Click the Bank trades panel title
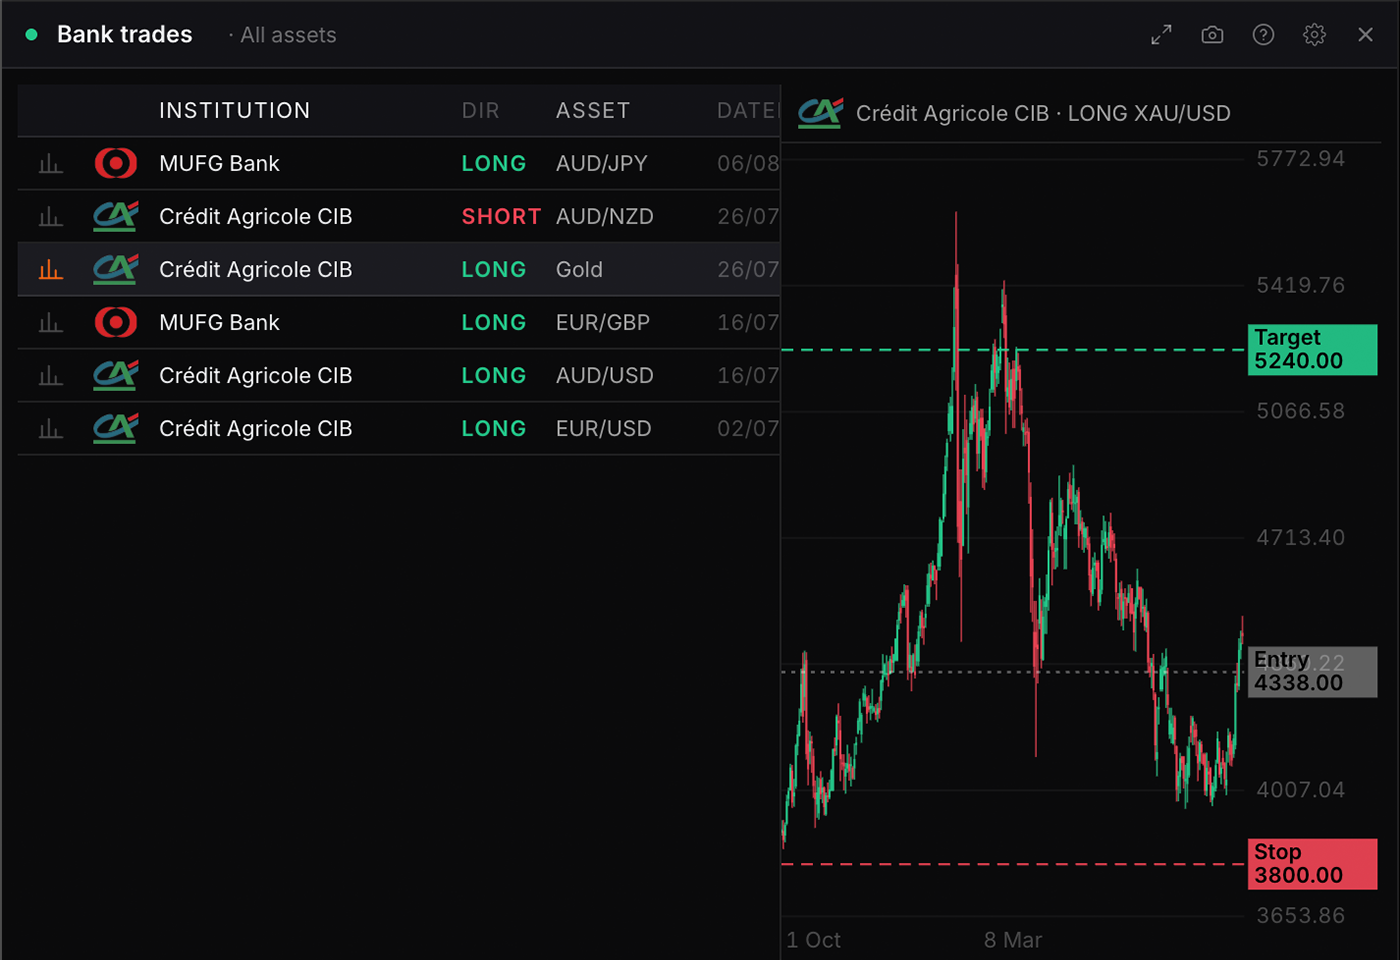This screenshot has height=960, width=1400. point(124,34)
